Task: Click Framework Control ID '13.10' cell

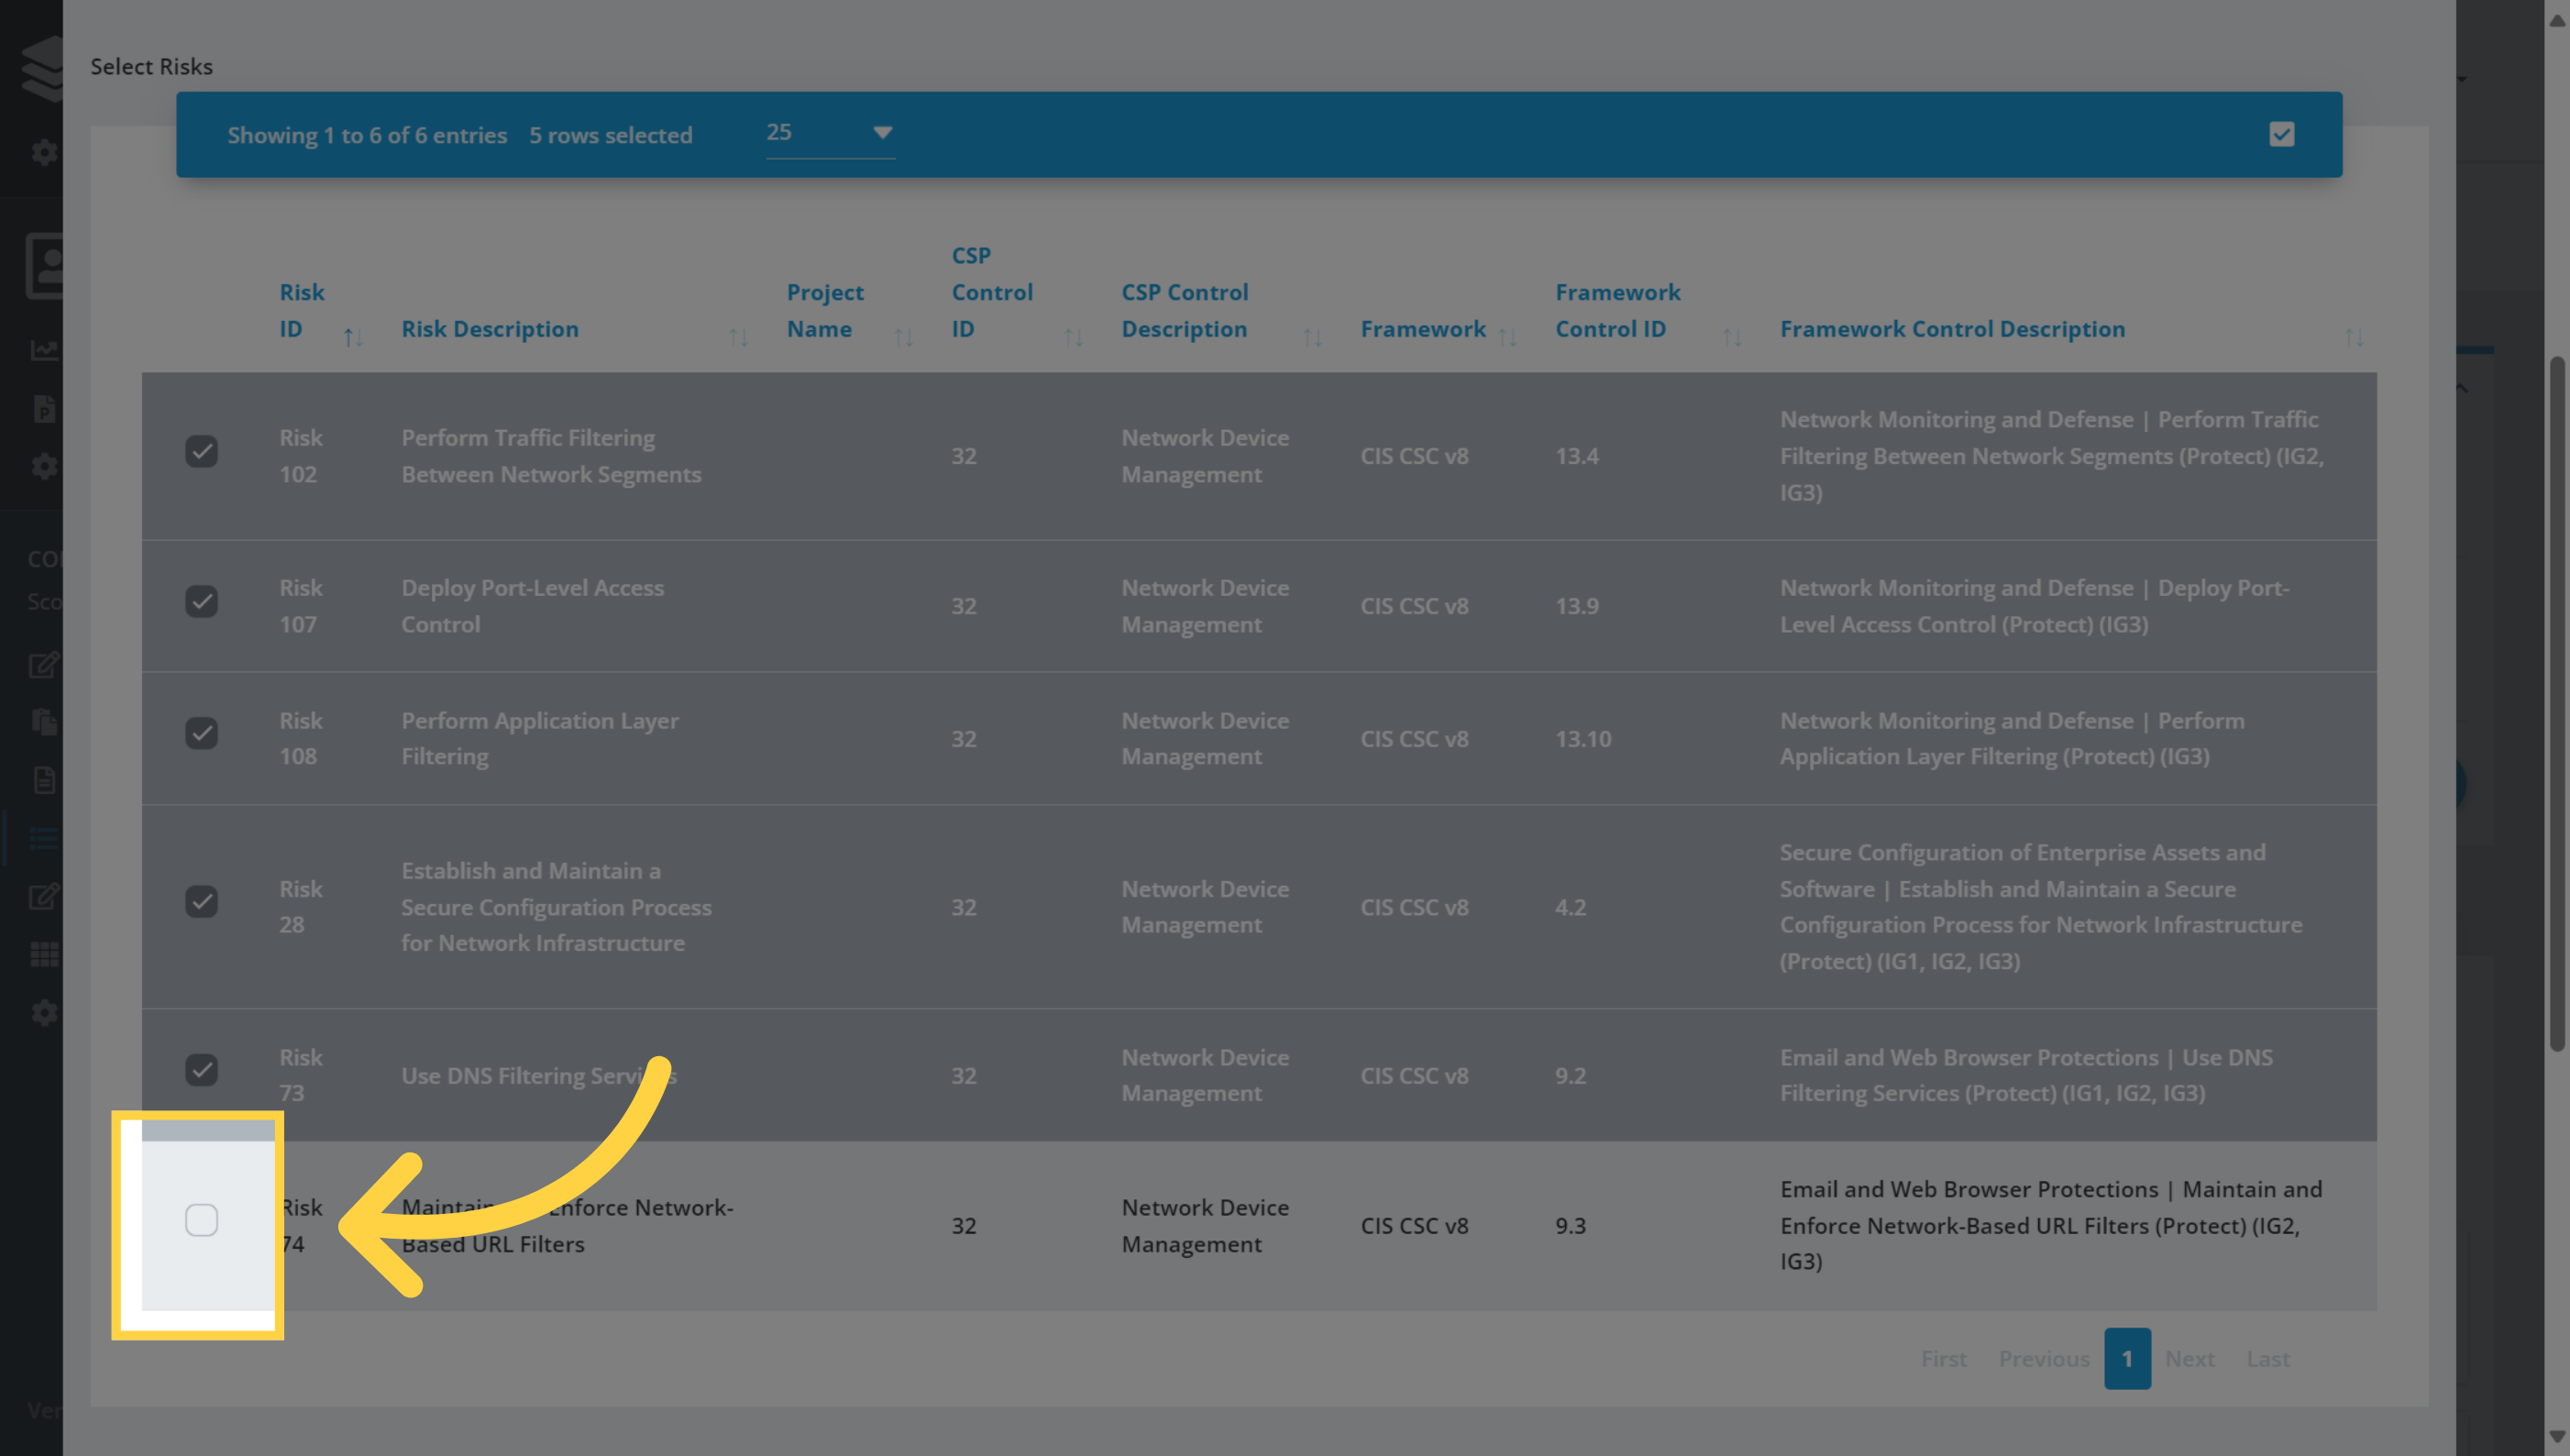Action: click(x=1583, y=739)
